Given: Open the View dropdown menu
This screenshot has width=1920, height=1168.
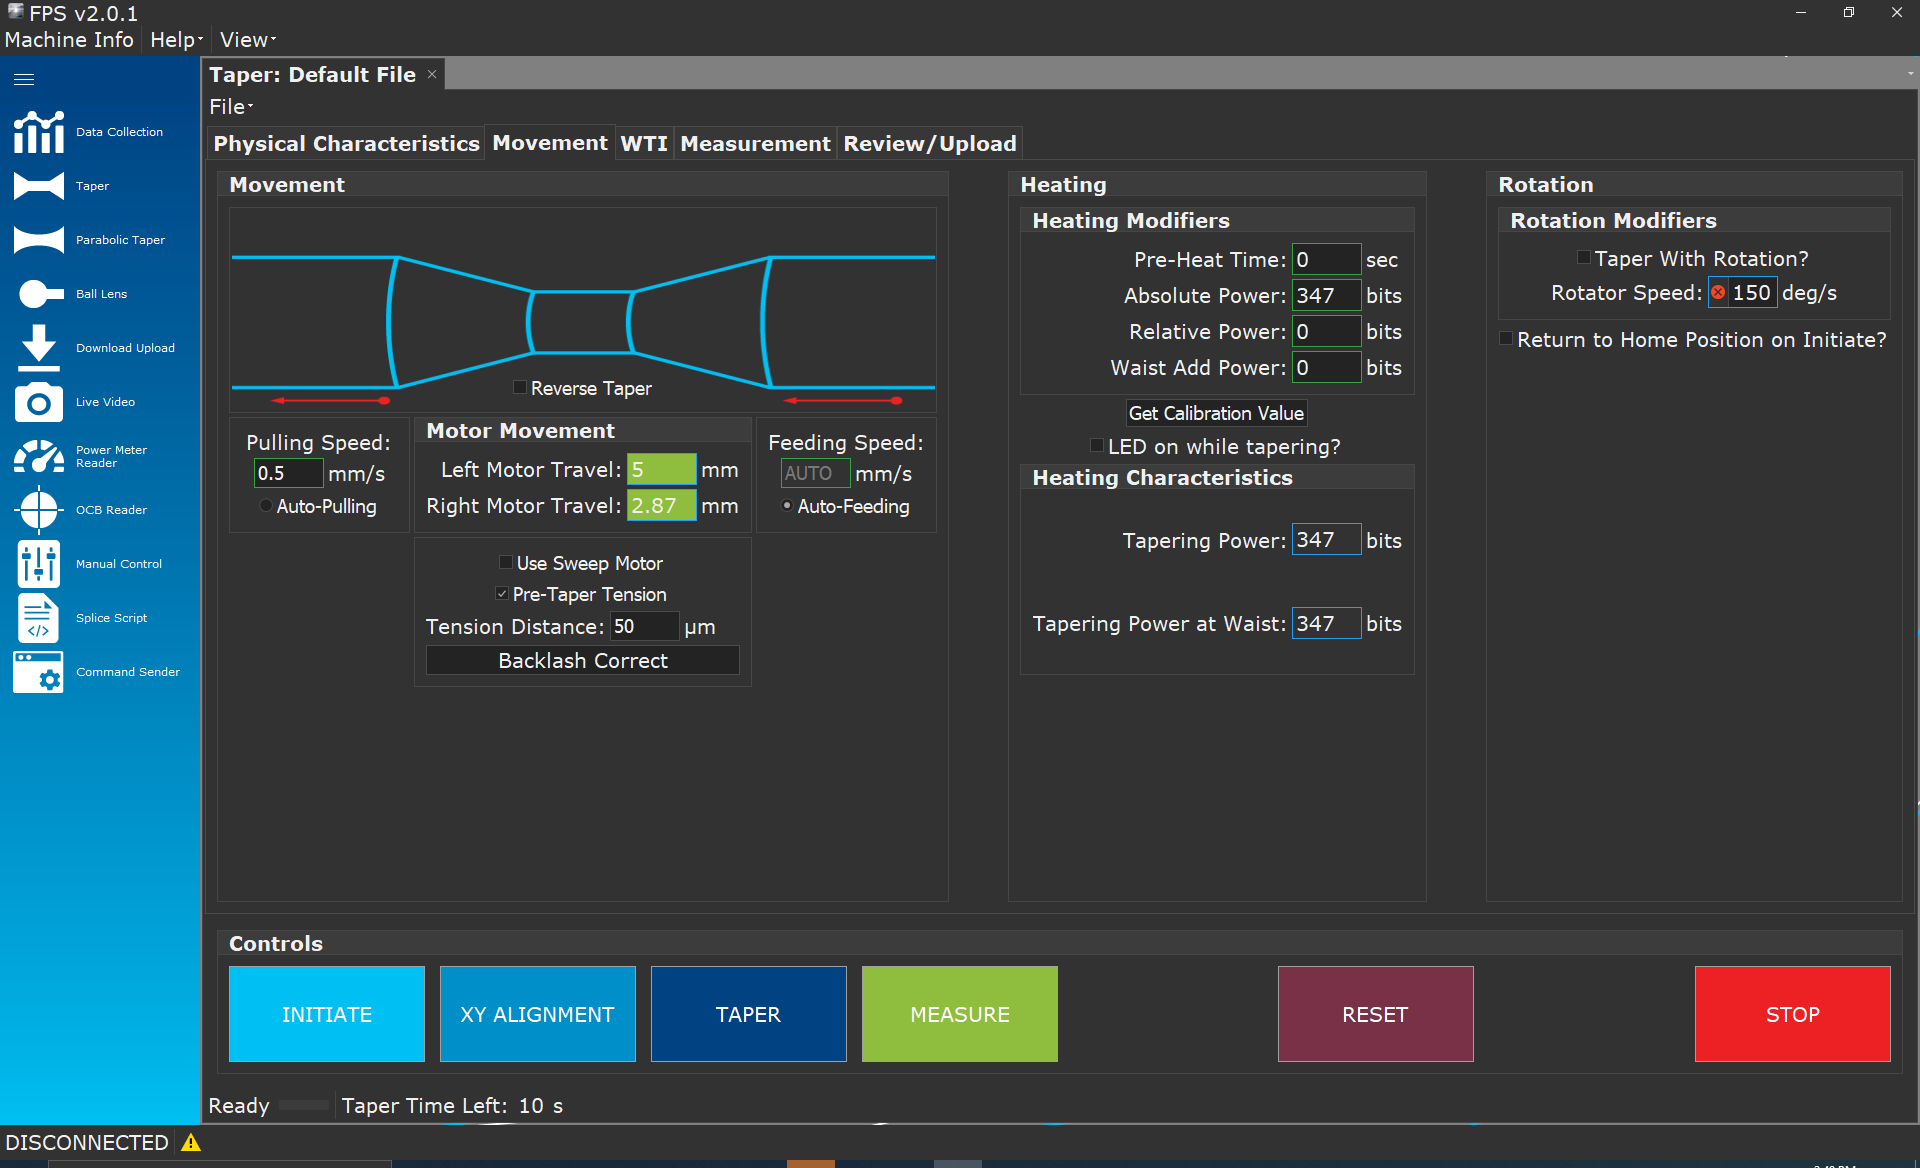Looking at the screenshot, I should tap(245, 40).
